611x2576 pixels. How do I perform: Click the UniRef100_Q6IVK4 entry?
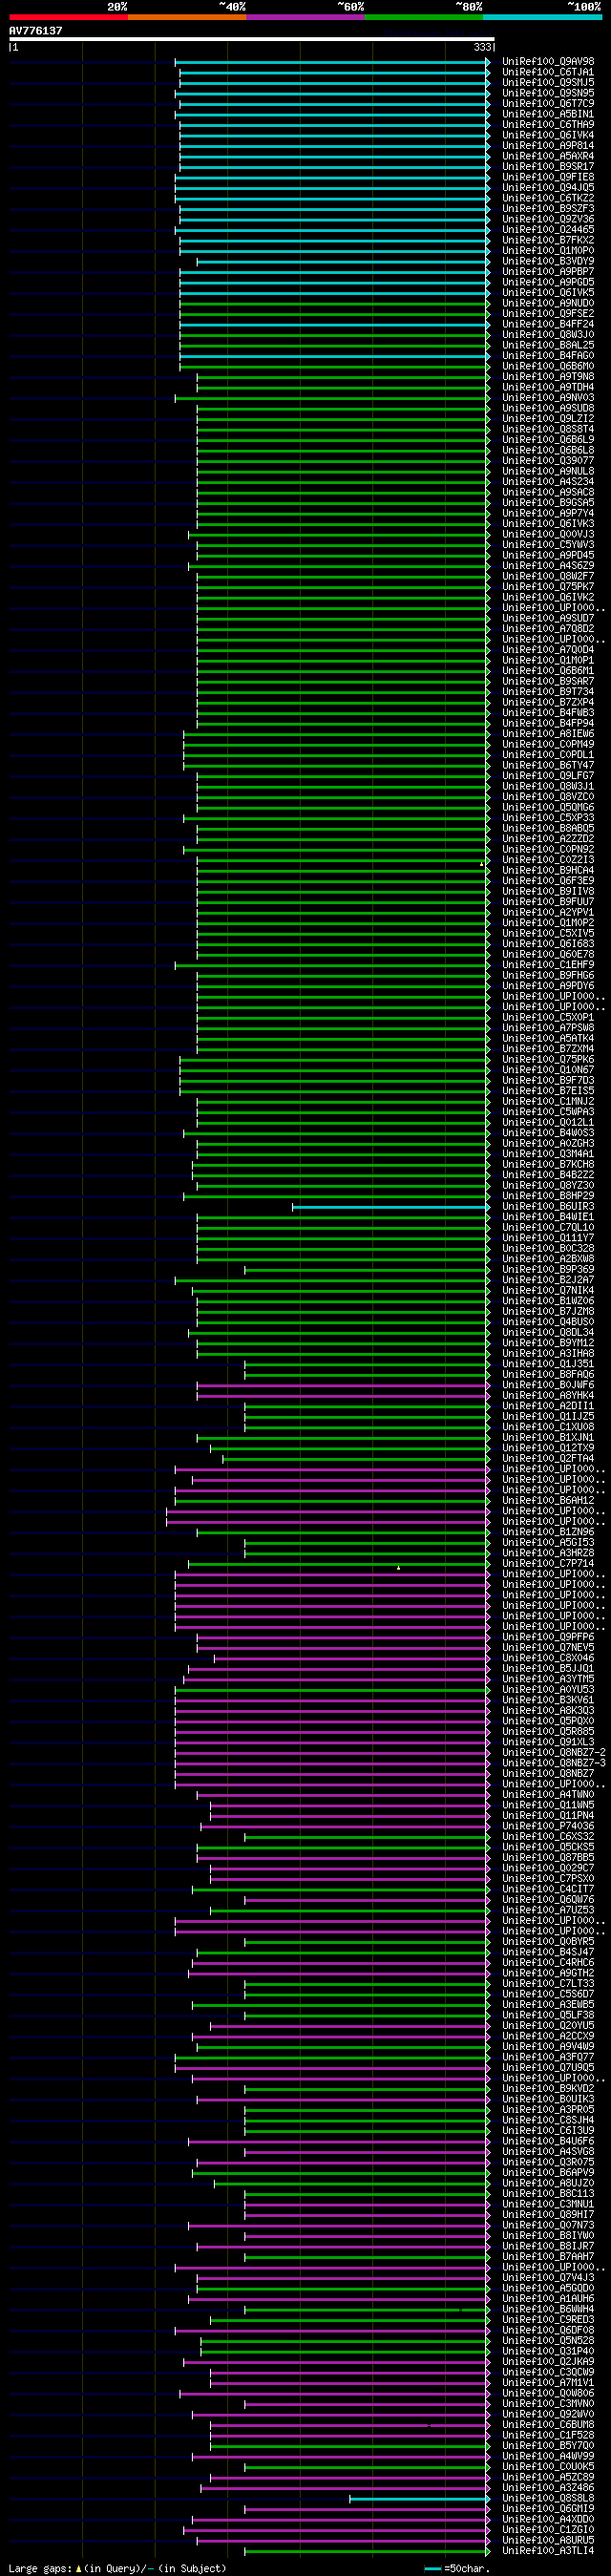click(548, 136)
